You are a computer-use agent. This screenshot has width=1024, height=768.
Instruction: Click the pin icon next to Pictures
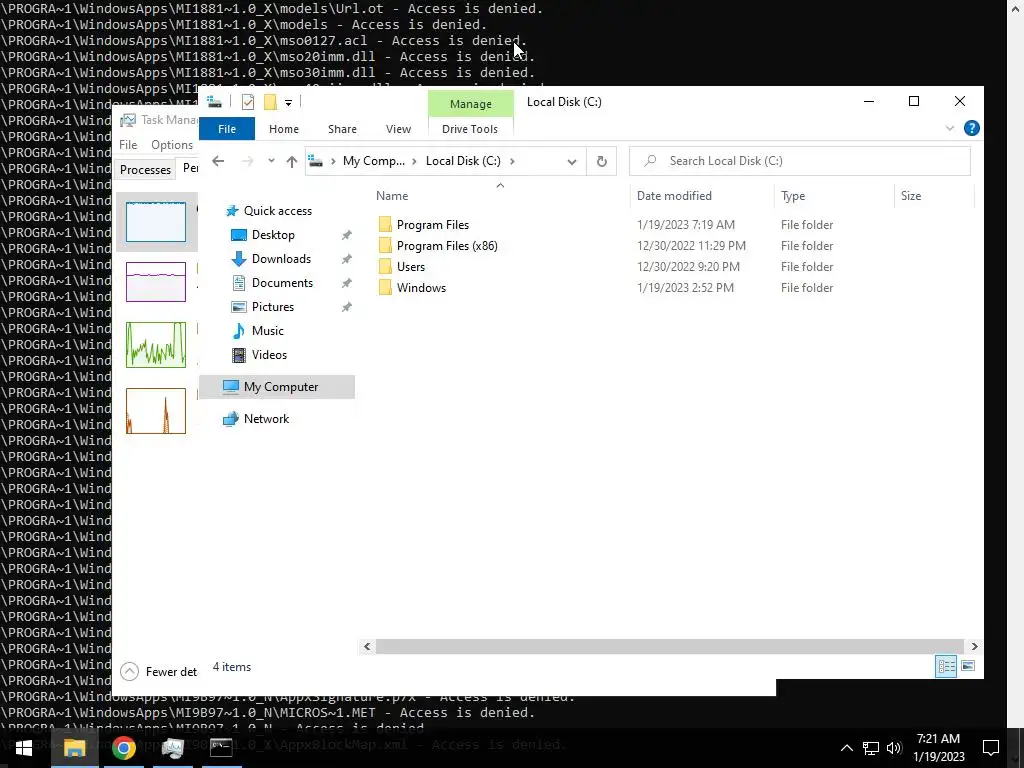tap(347, 307)
